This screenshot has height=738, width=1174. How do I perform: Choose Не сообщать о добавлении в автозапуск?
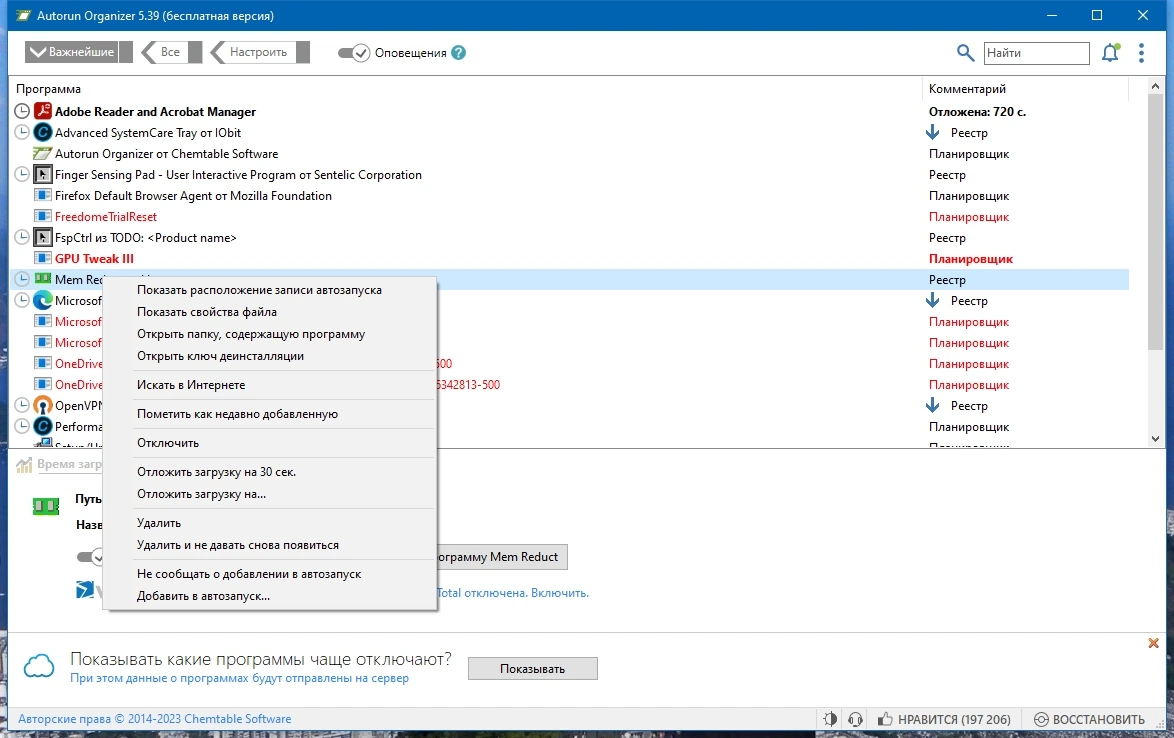point(249,574)
